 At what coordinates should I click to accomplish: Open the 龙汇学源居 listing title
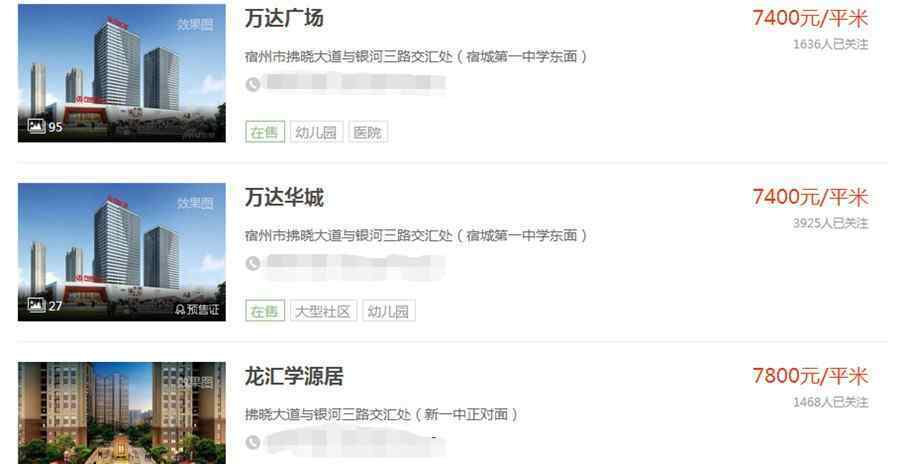pyautogui.click(x=294, y=377)
